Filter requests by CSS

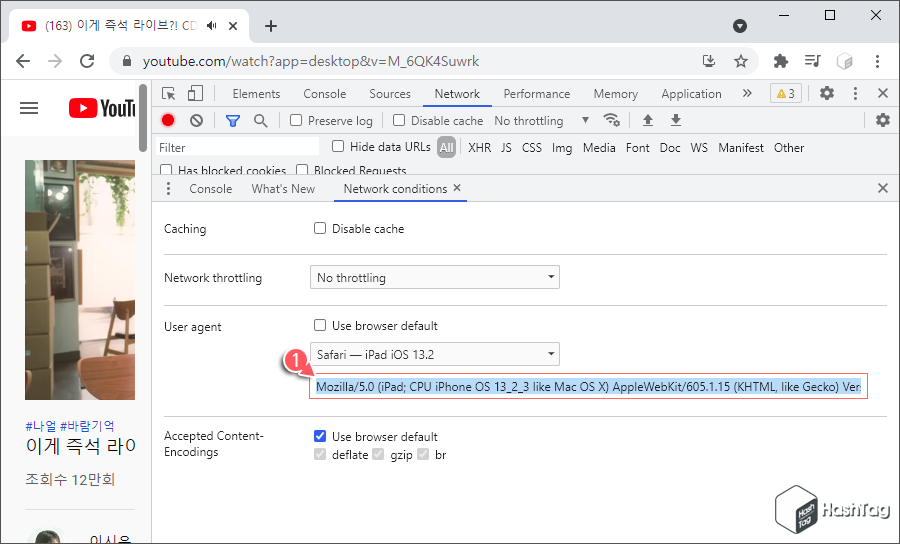[x=532, y=147]
